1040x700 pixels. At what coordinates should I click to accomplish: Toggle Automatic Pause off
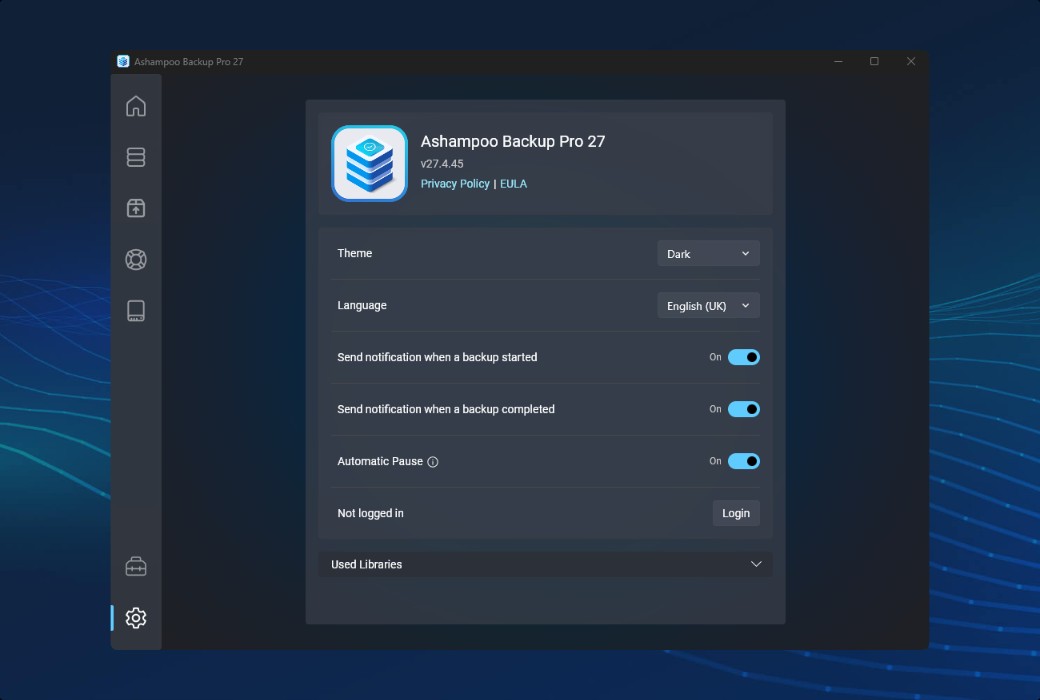tap(744, 461)
